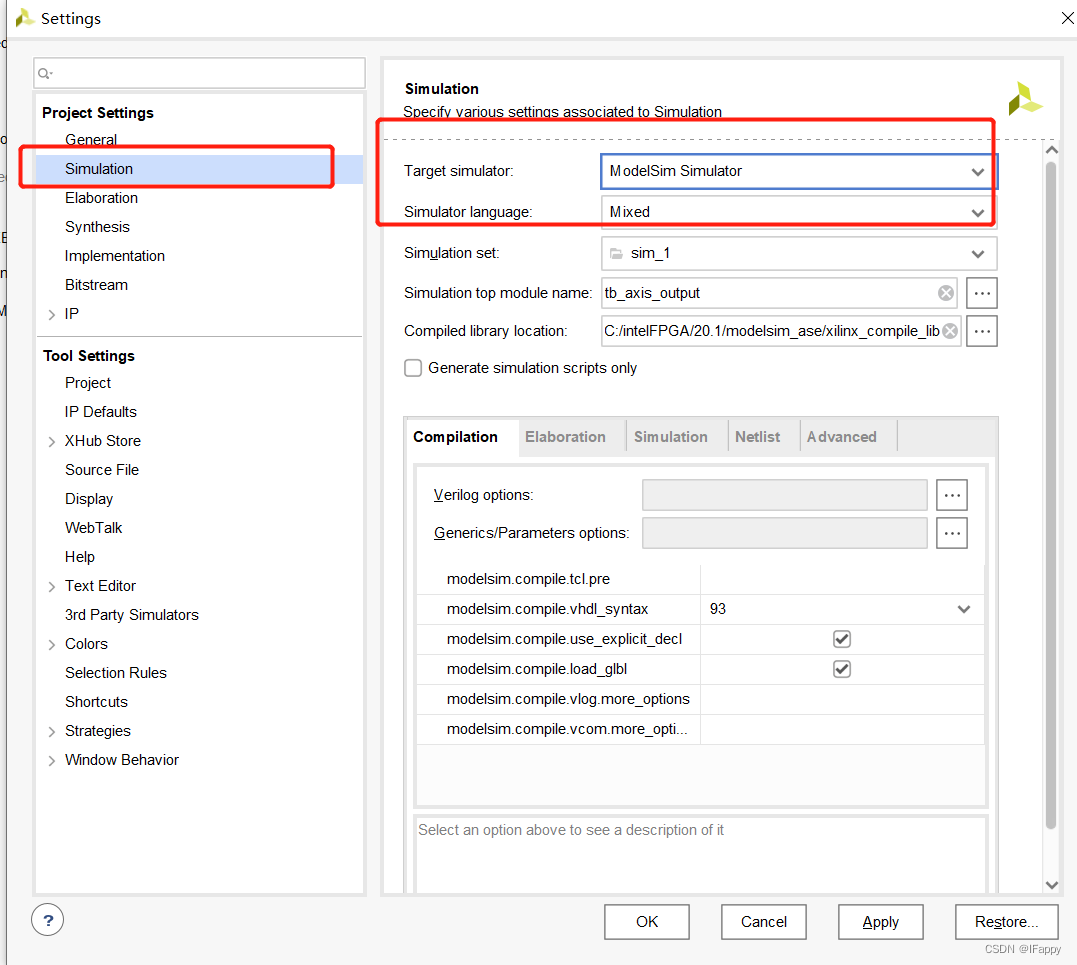Select 3rd Party Simulators item
Screen dimensions: 1077x965
coord(132,615)
